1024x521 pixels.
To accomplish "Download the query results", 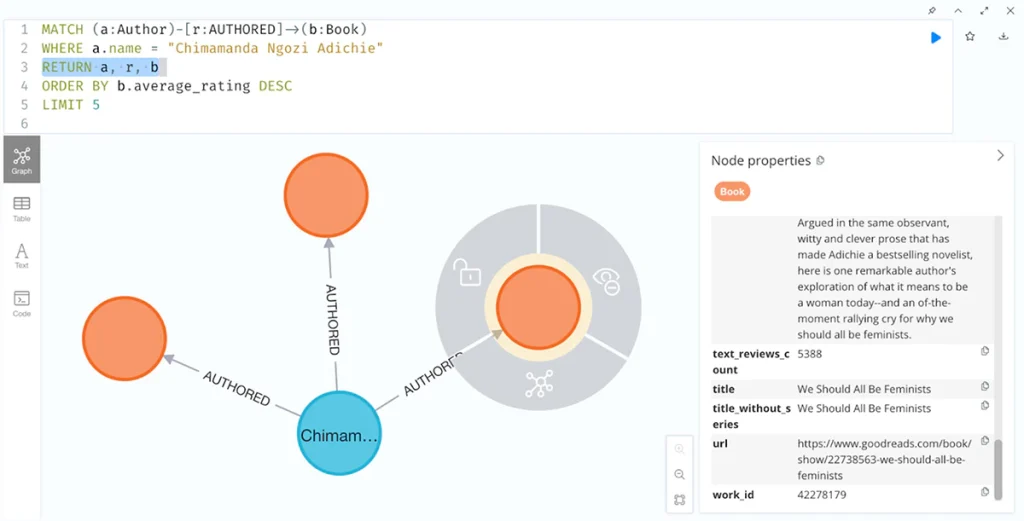I will [x=1003, y=37].
